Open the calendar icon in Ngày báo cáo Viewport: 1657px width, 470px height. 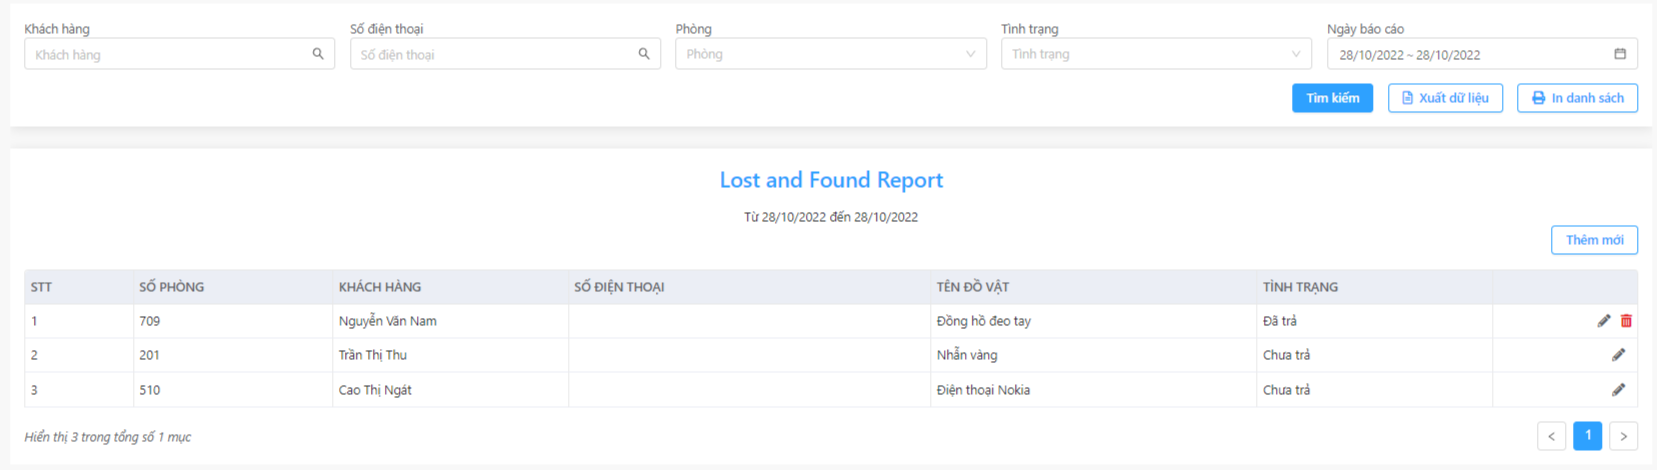point(1620,54)
